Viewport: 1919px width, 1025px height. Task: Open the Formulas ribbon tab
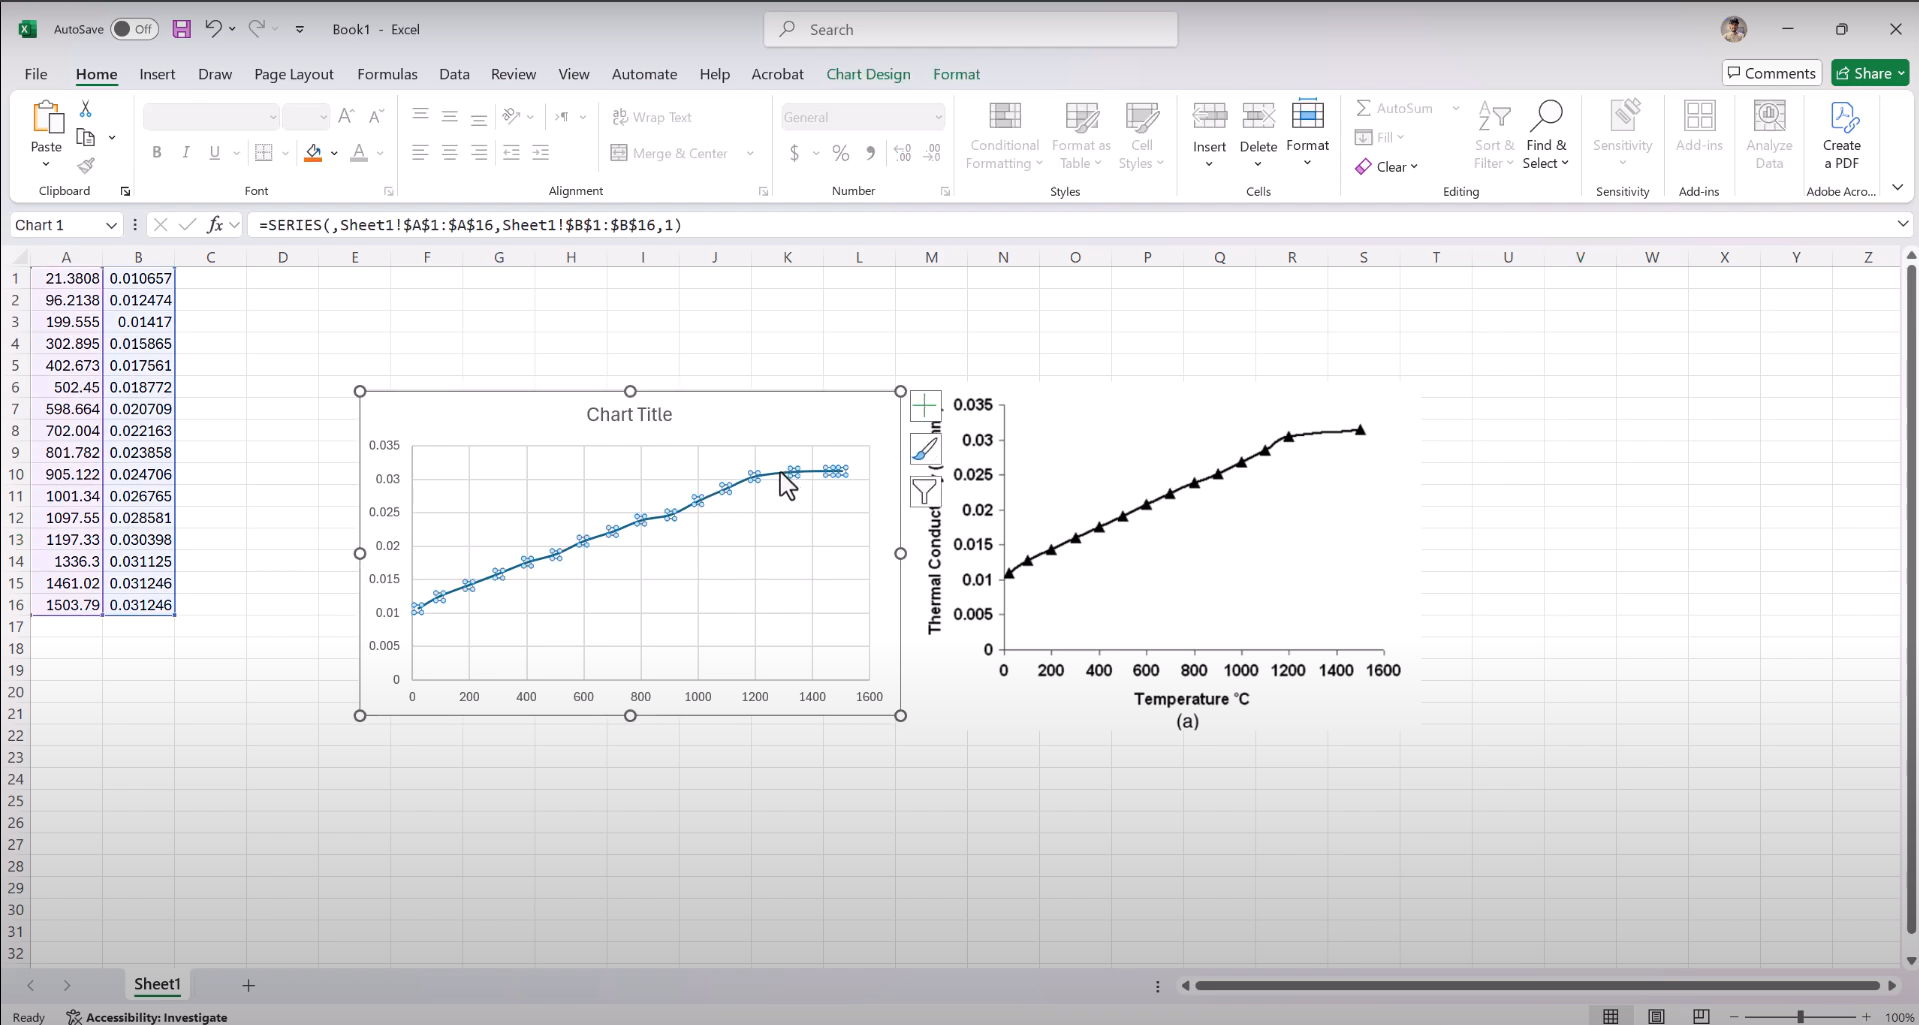pos(387,73)
